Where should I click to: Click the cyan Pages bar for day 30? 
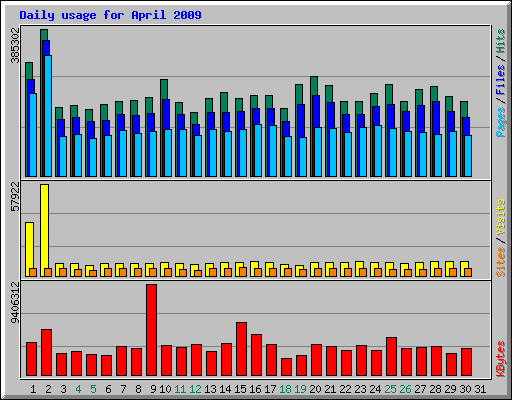468,156
